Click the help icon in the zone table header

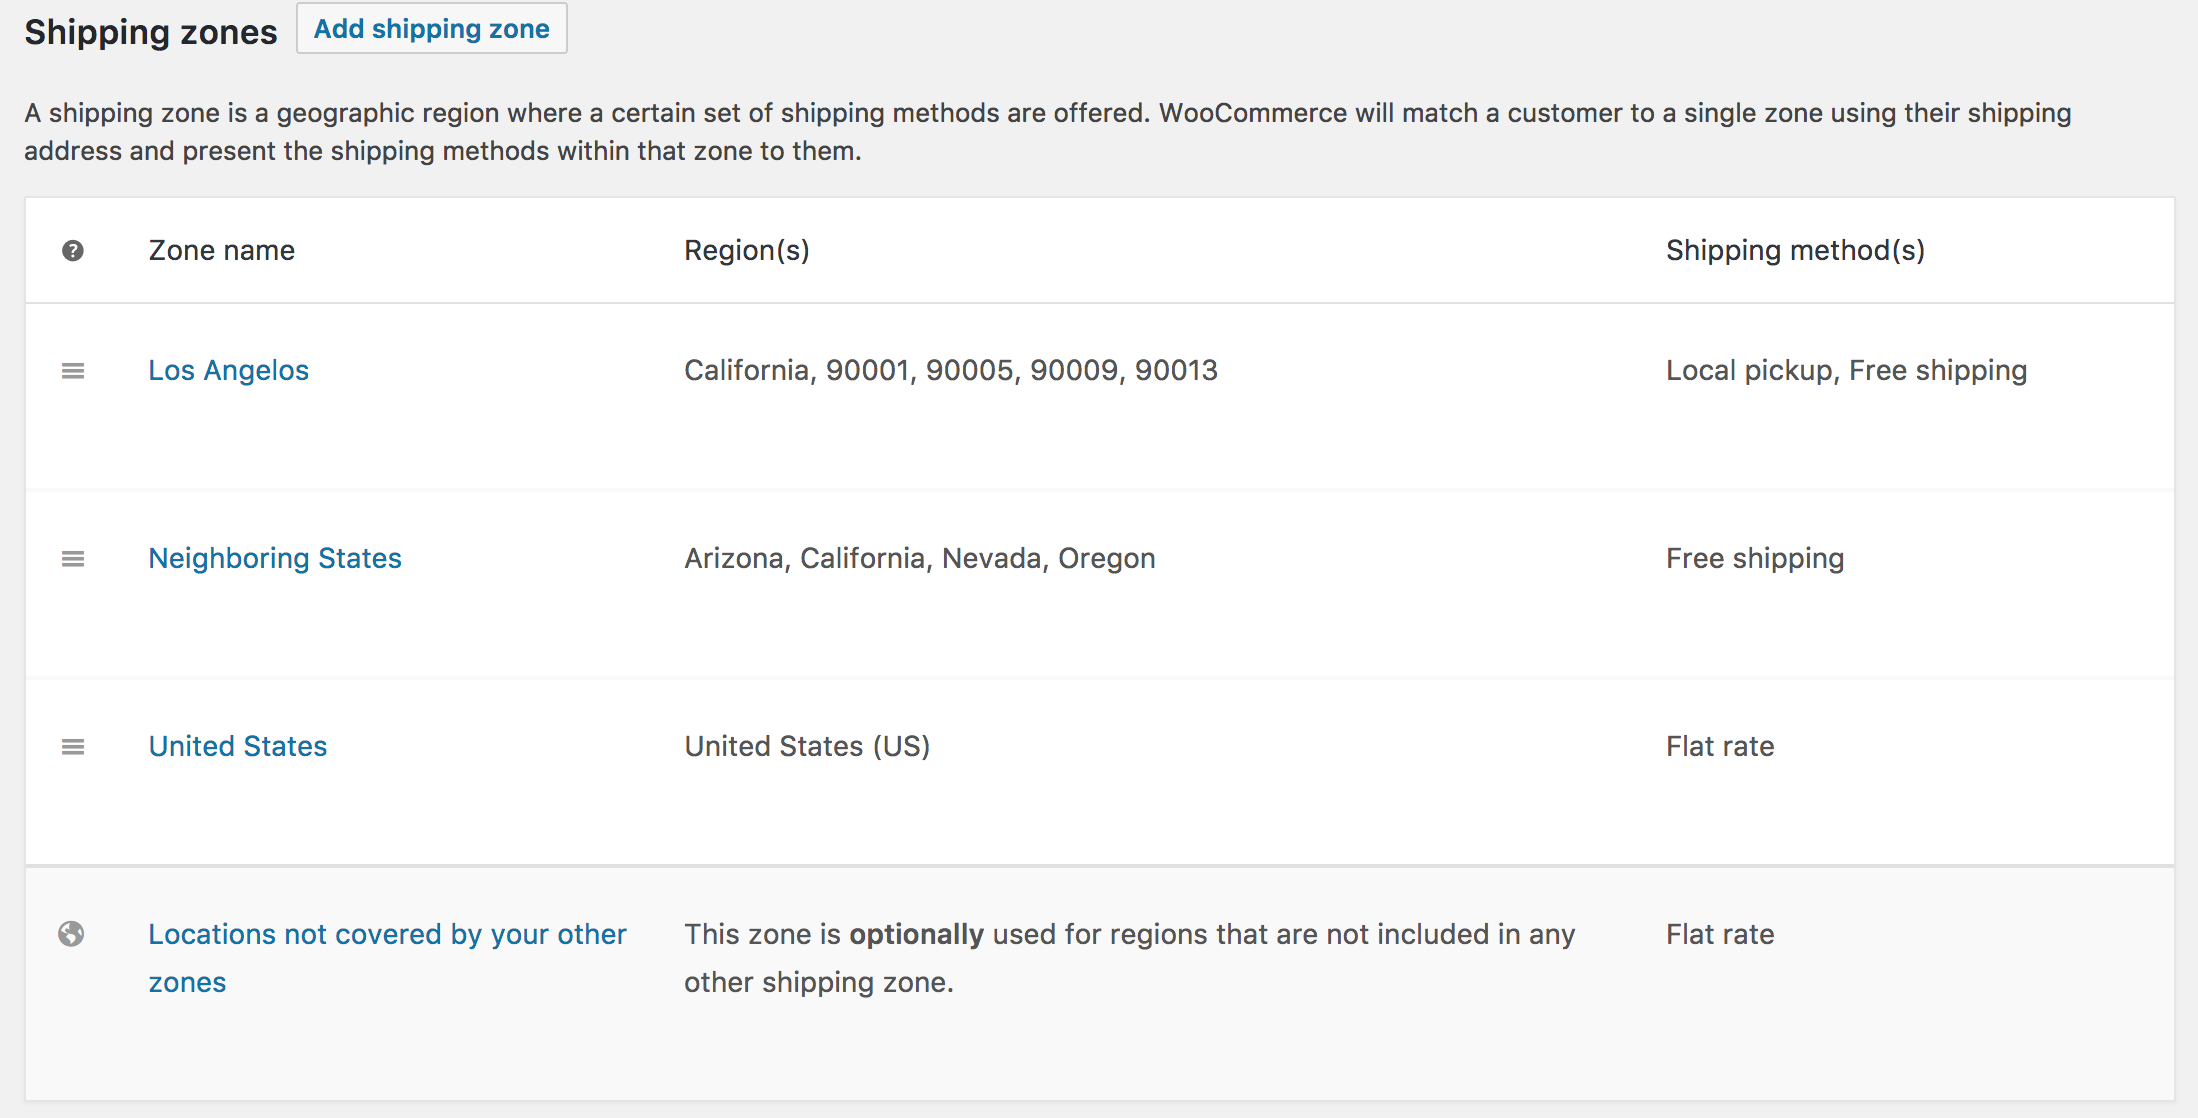point(72,250)
